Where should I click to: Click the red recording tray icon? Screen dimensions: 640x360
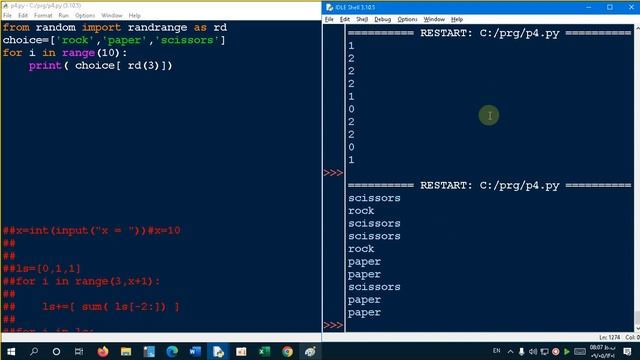coord(556,351)
